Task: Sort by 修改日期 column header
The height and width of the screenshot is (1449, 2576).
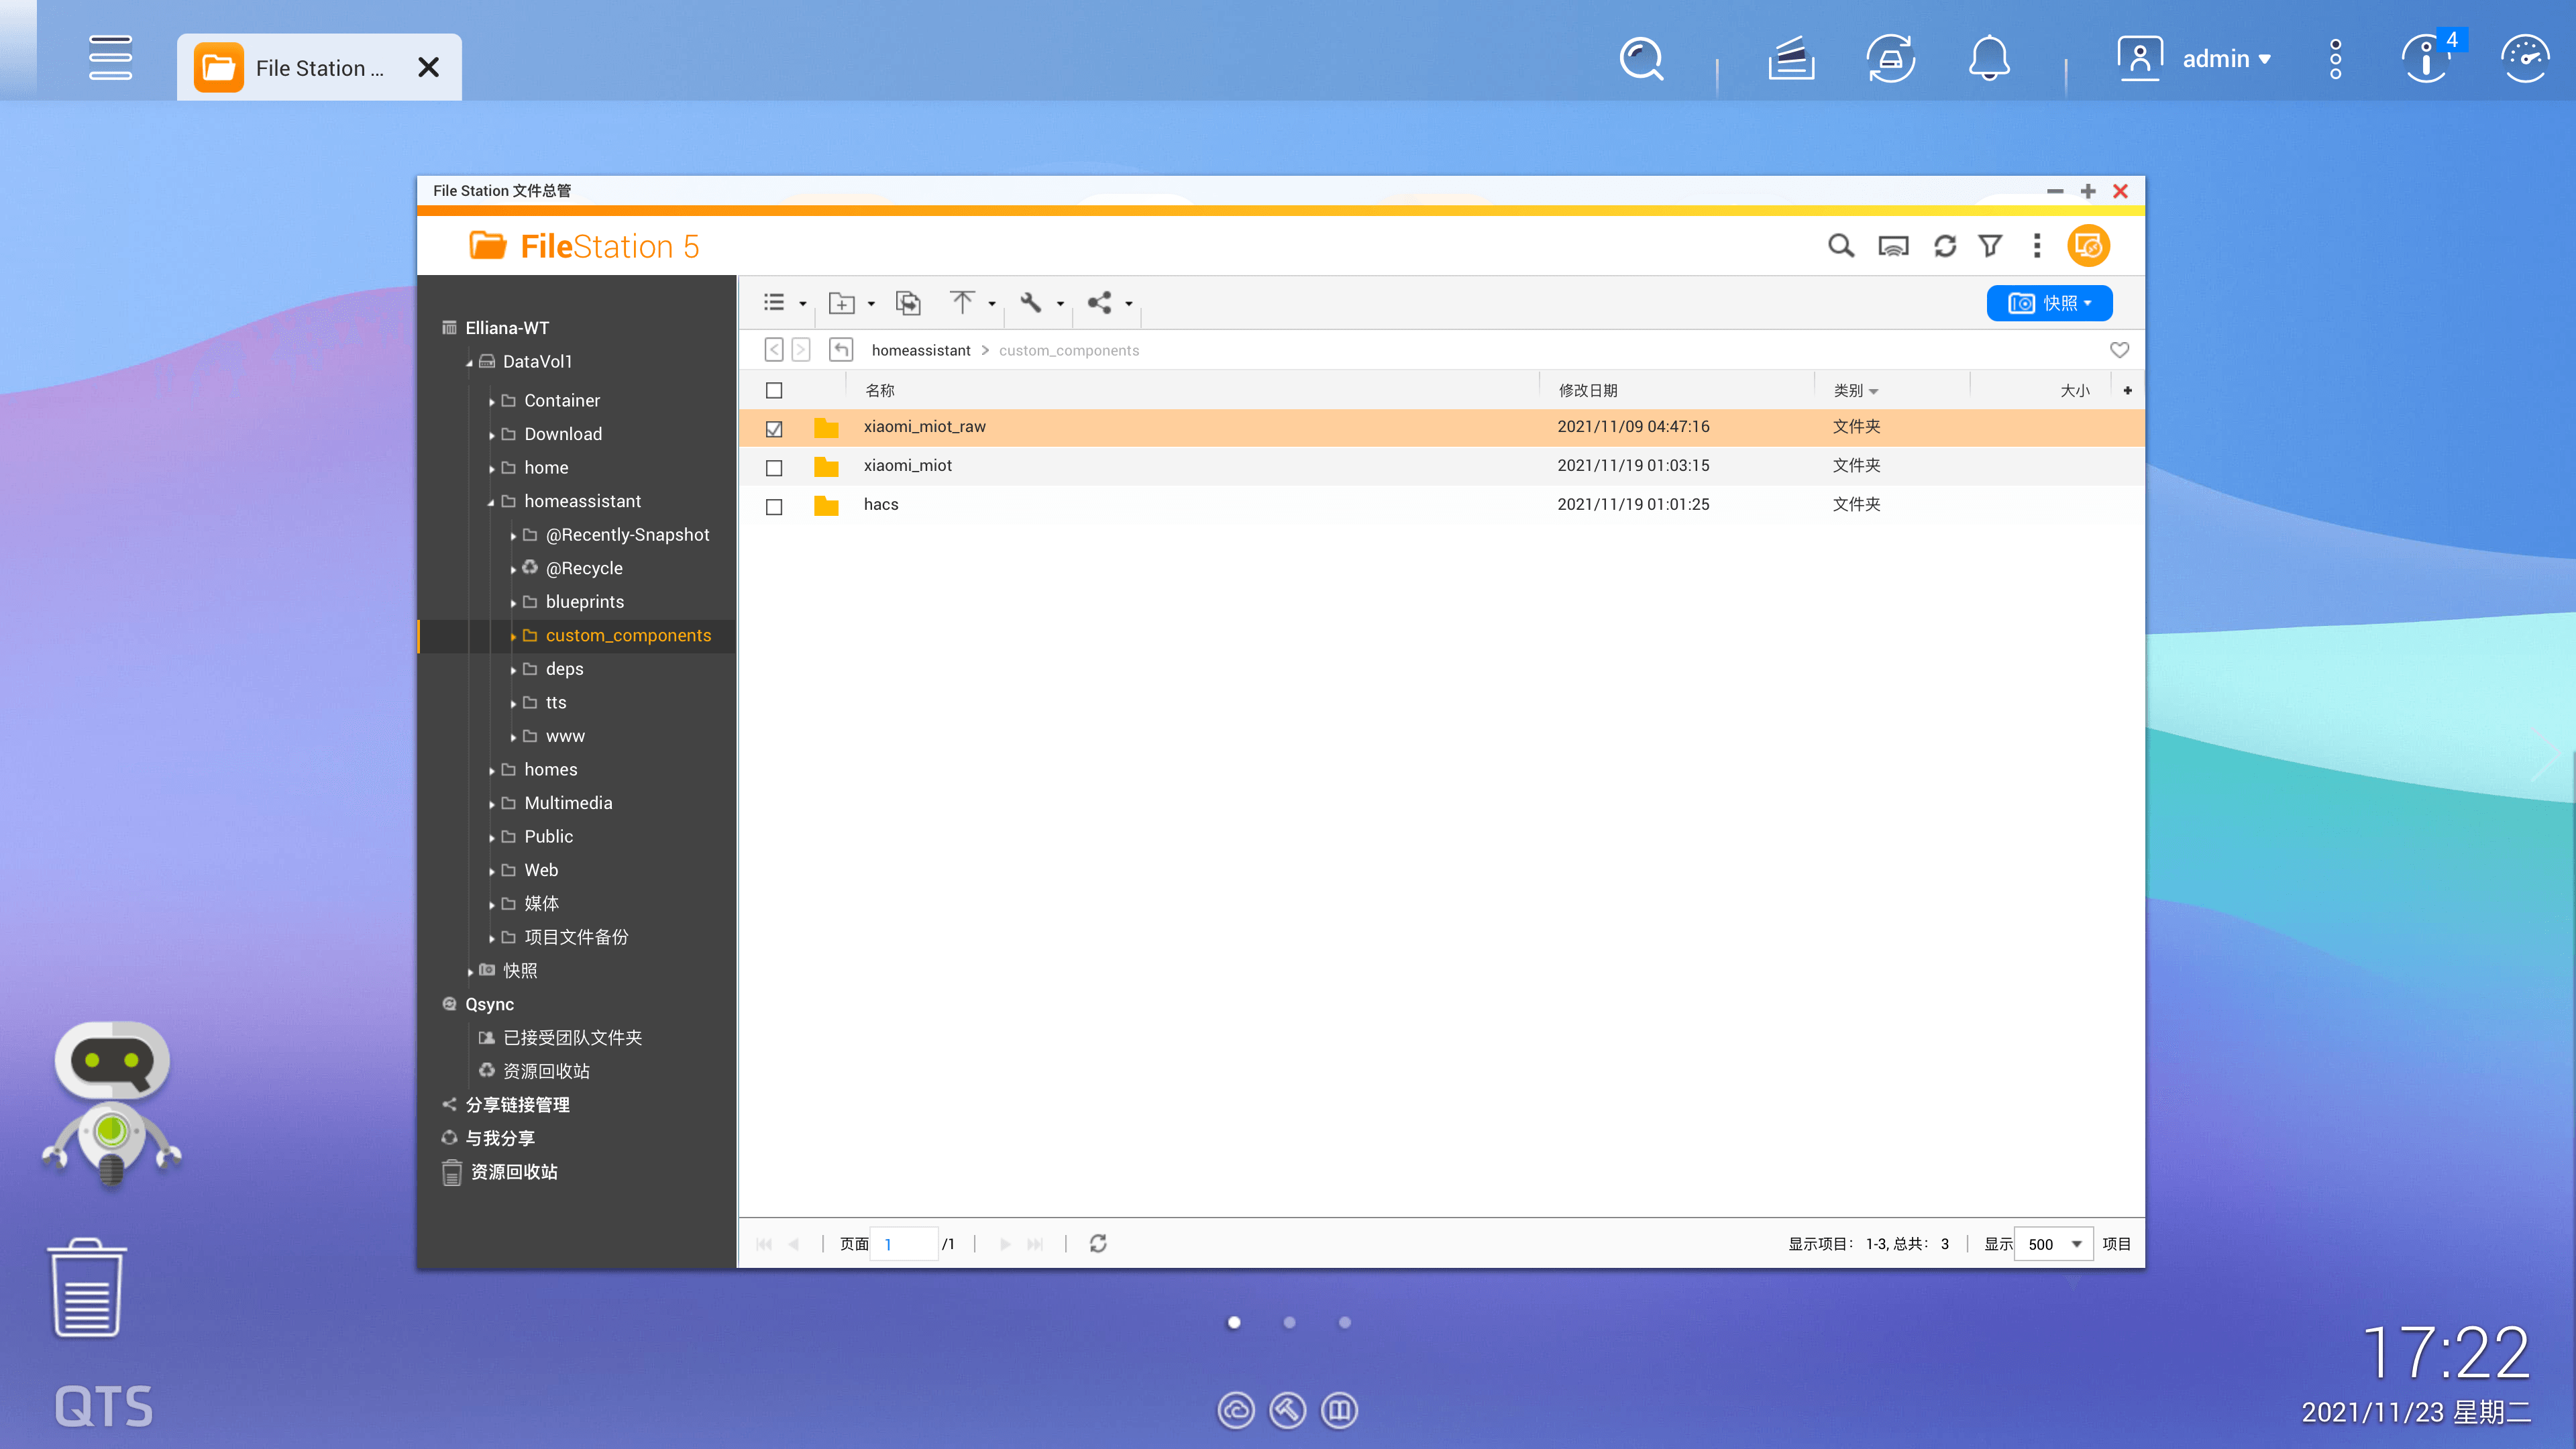Action: [1588, 391]
